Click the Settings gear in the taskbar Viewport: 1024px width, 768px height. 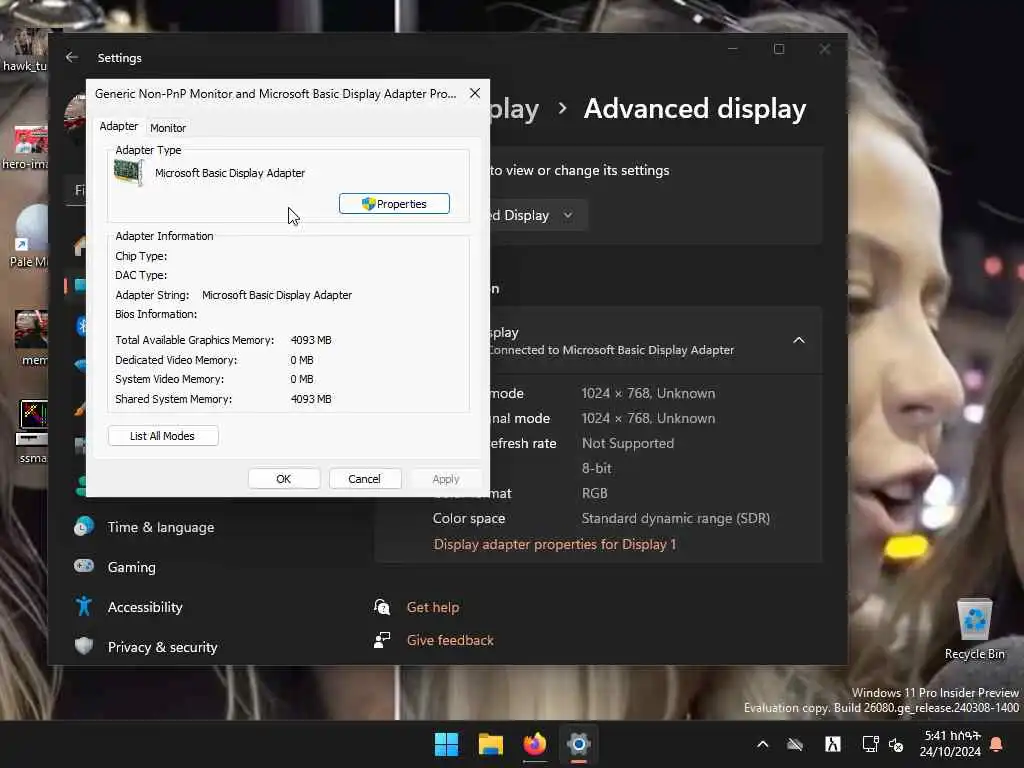click(x=579, y=744)
